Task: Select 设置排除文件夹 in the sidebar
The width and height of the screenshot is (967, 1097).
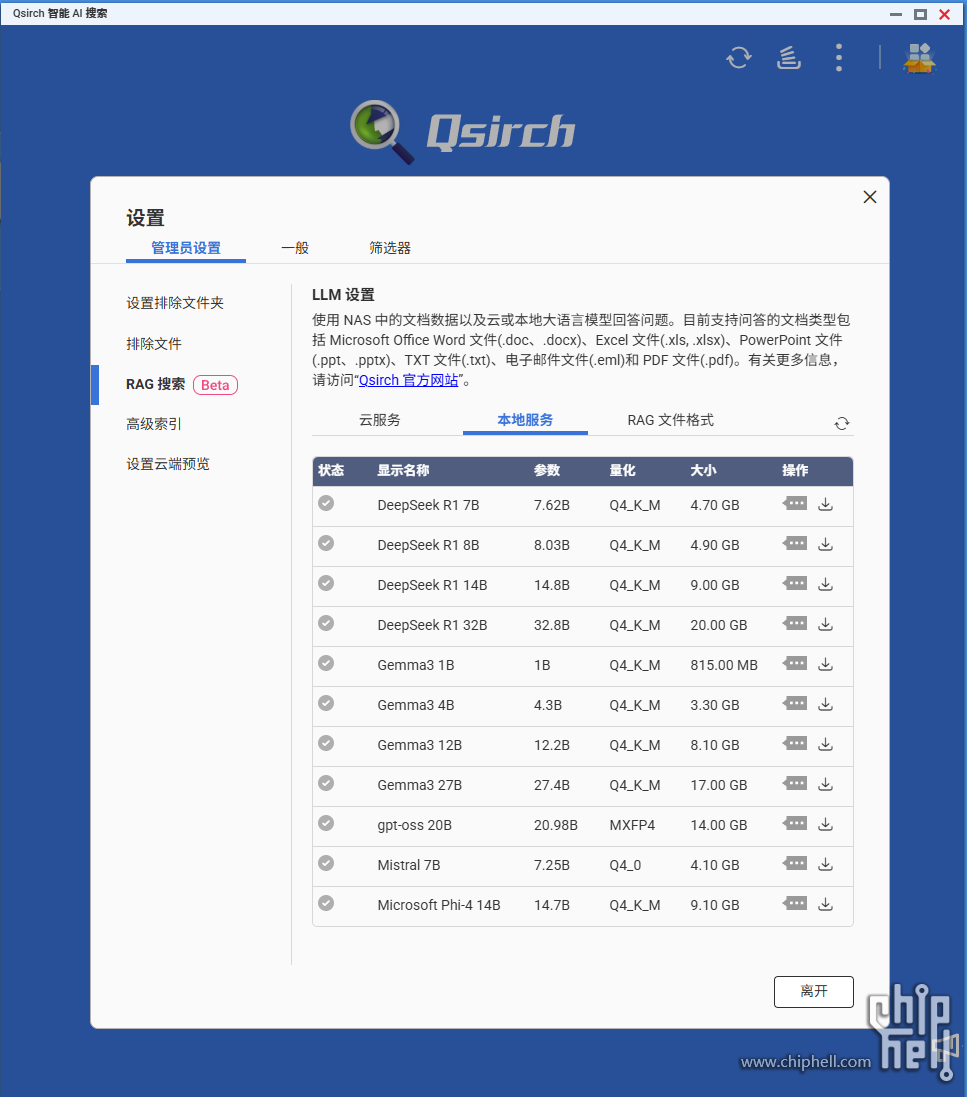Action: click(176, 302)
